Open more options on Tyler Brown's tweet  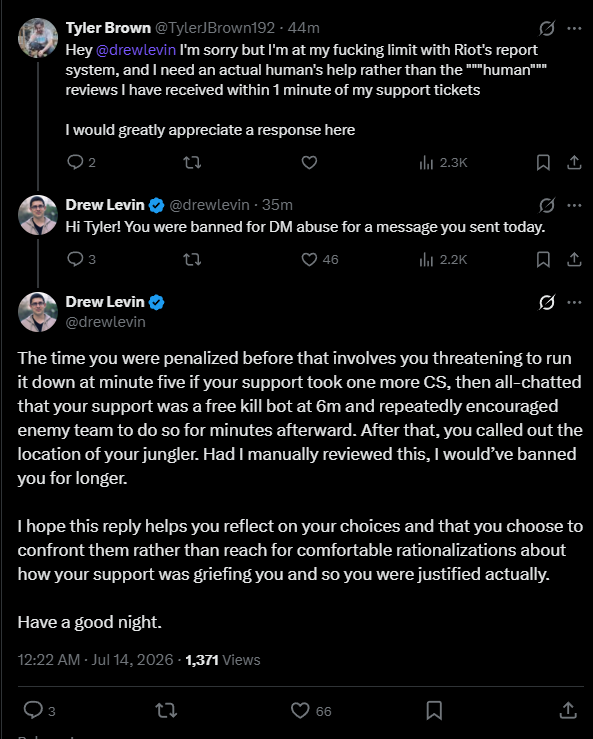pyautogui.click(x=574, y=28)
